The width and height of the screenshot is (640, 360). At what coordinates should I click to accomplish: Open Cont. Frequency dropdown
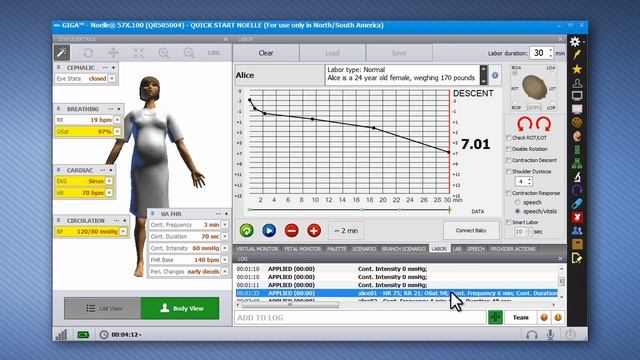coord(225,224)
